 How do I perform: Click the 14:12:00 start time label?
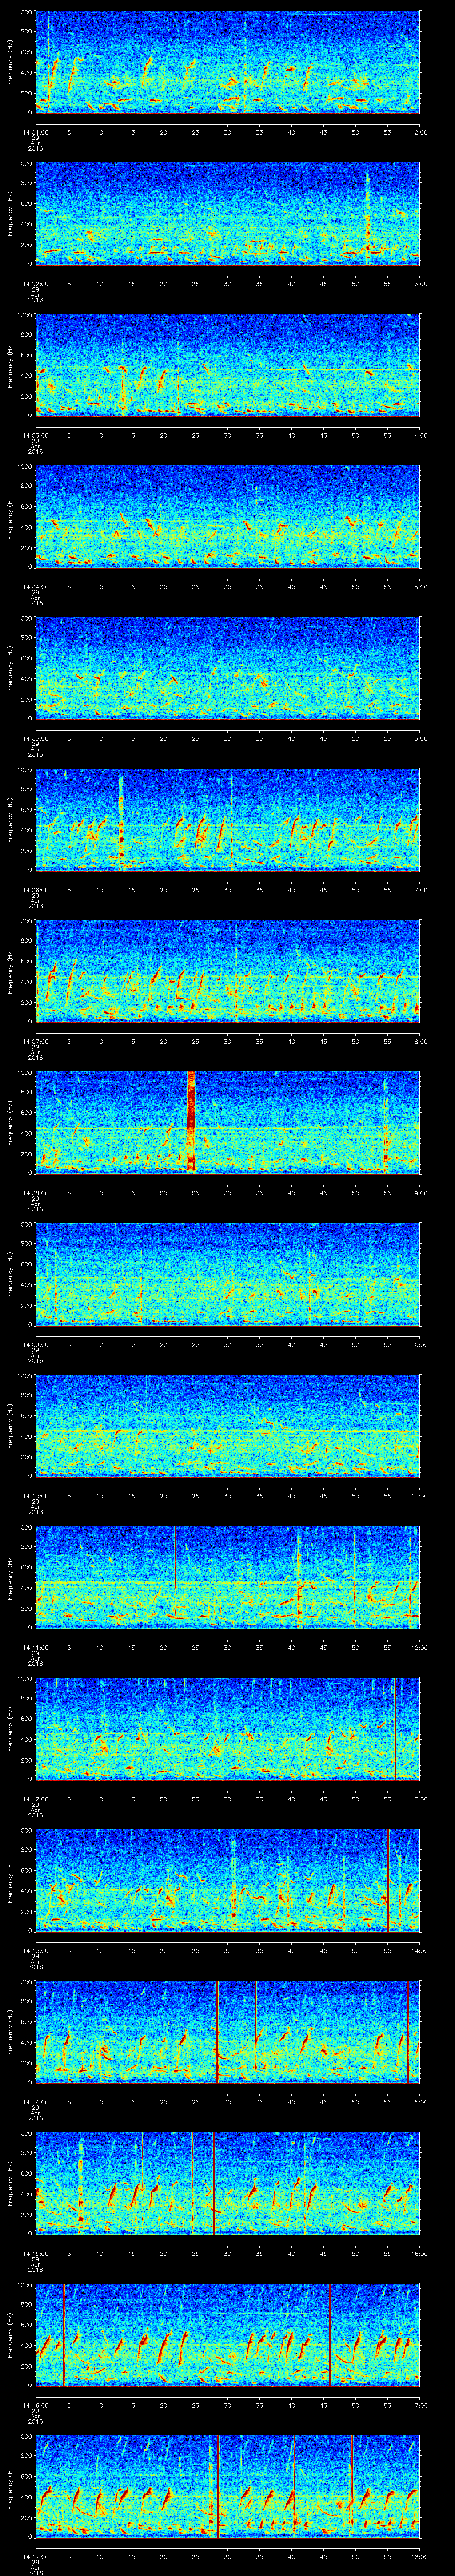[x=35, y=1798]
